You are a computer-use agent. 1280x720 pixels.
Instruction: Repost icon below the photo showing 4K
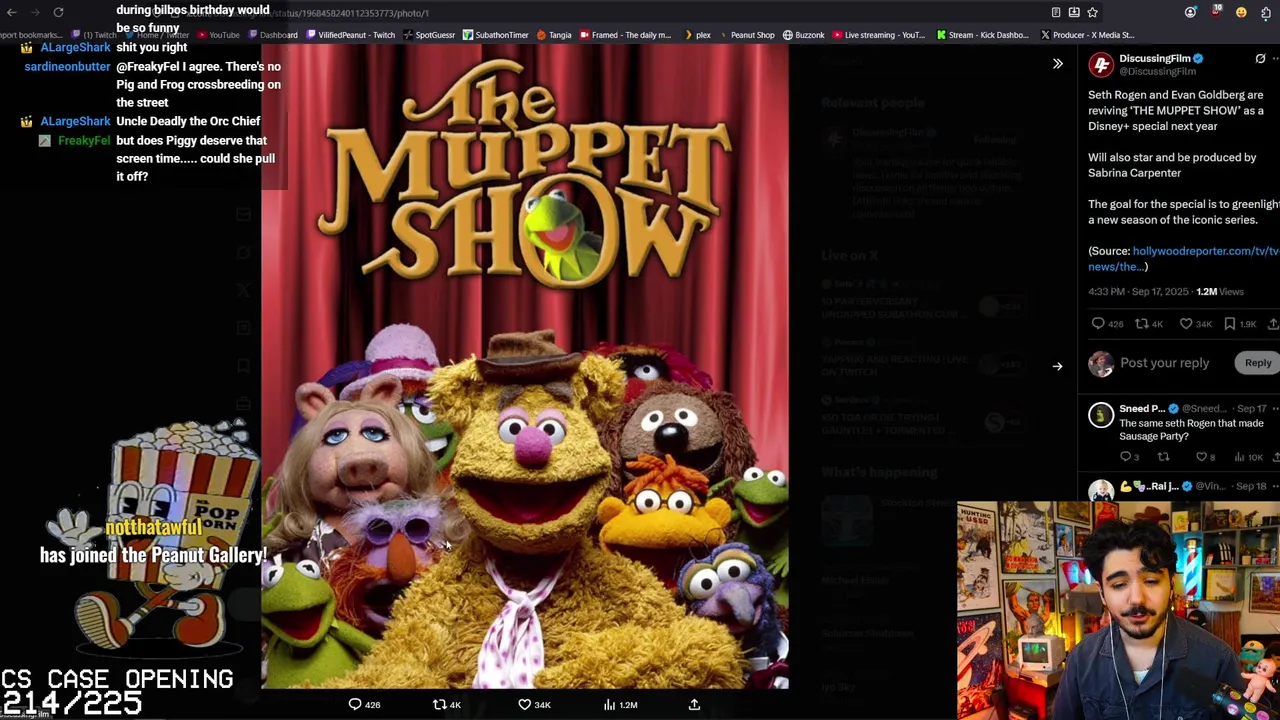point(439,705)
